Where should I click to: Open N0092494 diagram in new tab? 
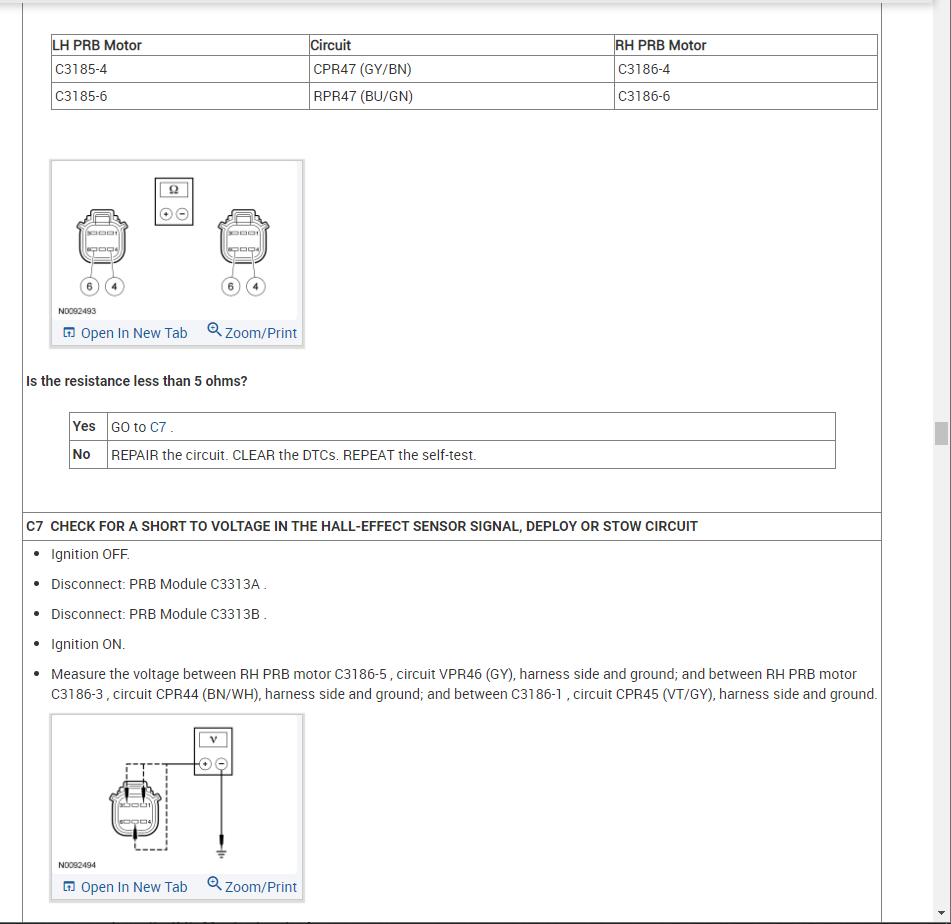pos(126,887)
